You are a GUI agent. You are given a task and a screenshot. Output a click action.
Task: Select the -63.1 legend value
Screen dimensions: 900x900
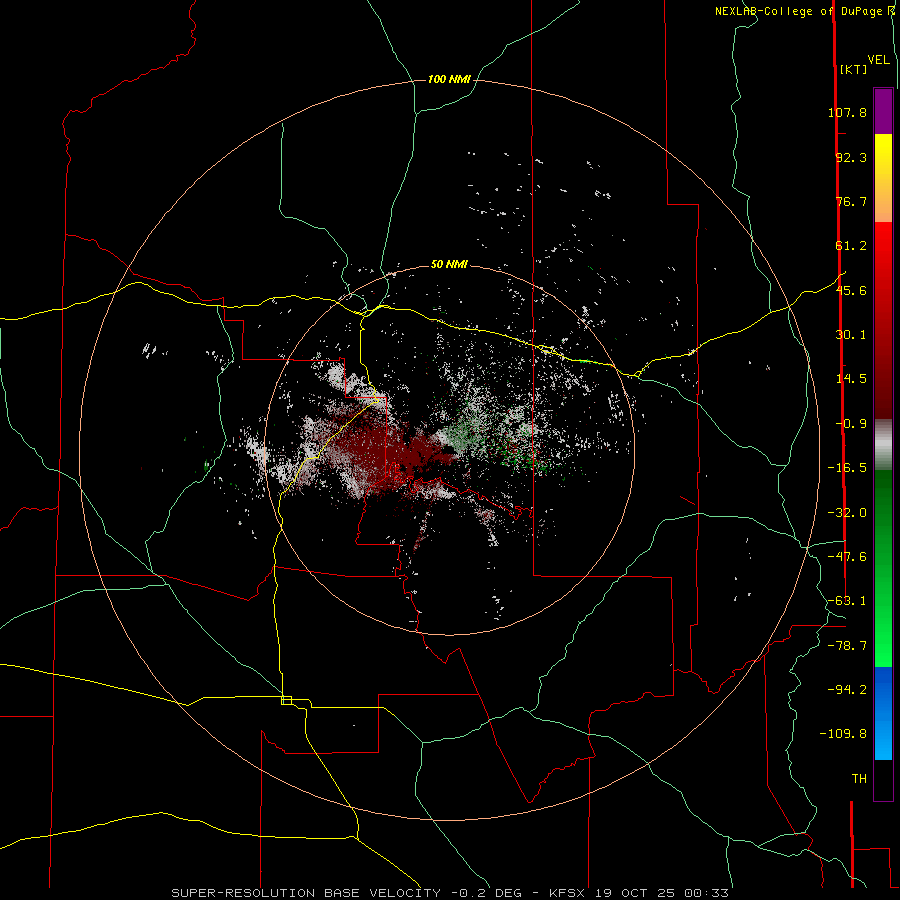pyautogui.click(x=847, y=601)
